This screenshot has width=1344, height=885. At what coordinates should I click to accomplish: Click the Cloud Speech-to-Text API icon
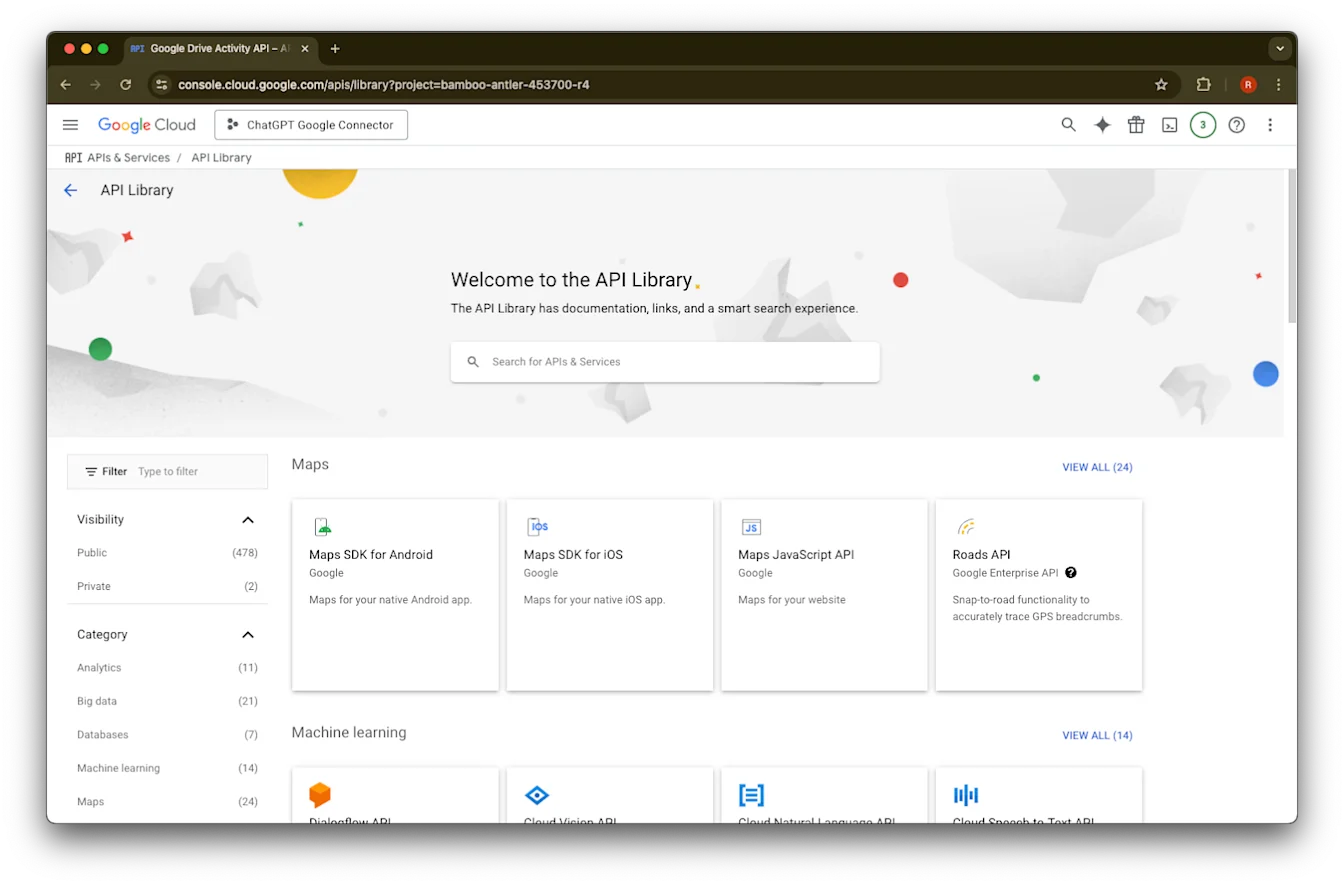[966, 796]
